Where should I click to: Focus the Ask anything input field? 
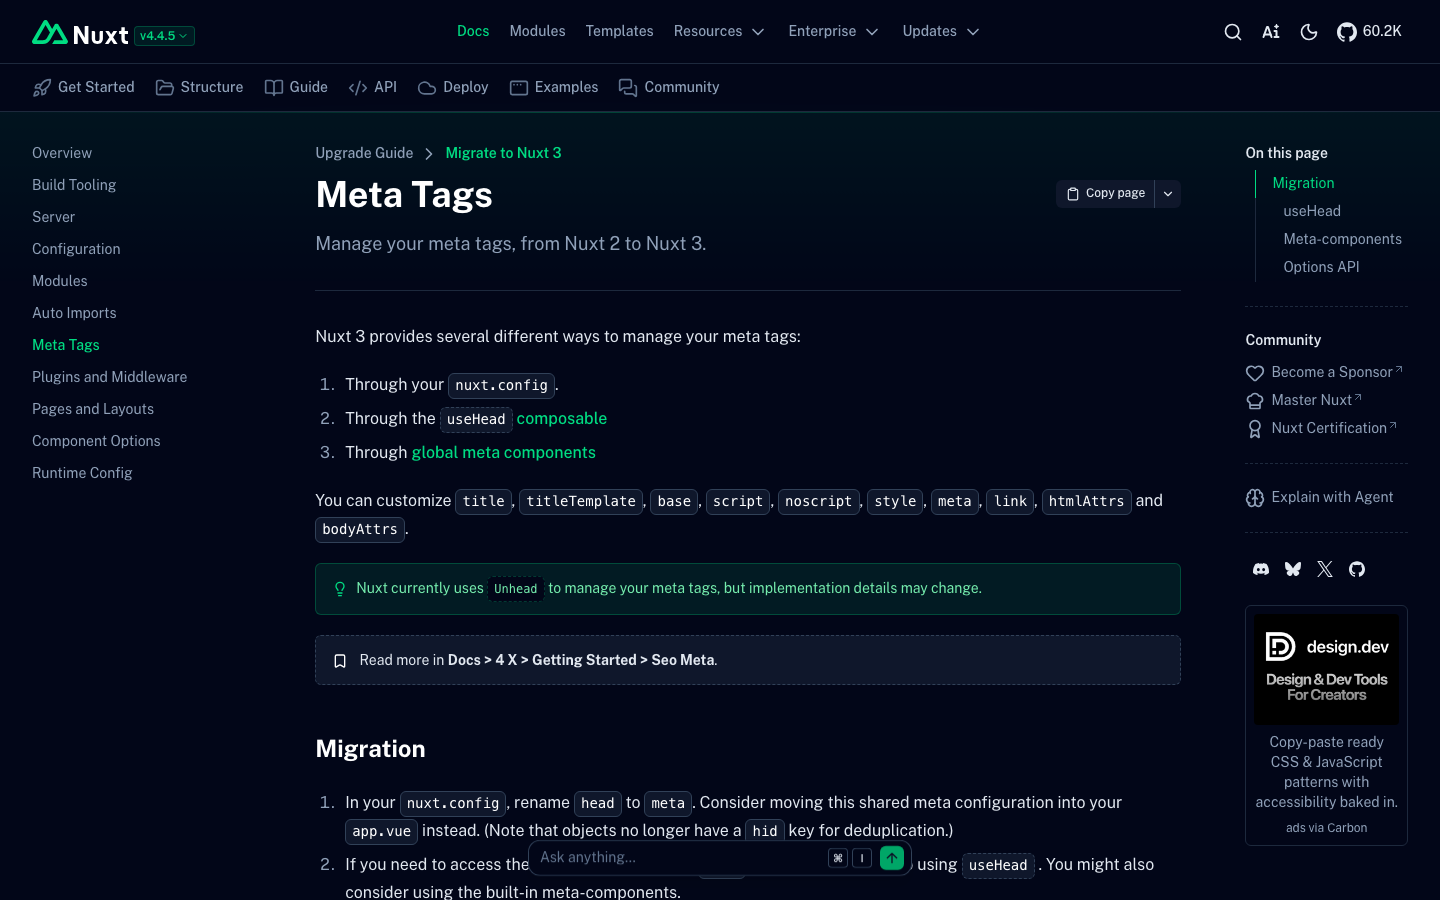(x=680, y=857)
